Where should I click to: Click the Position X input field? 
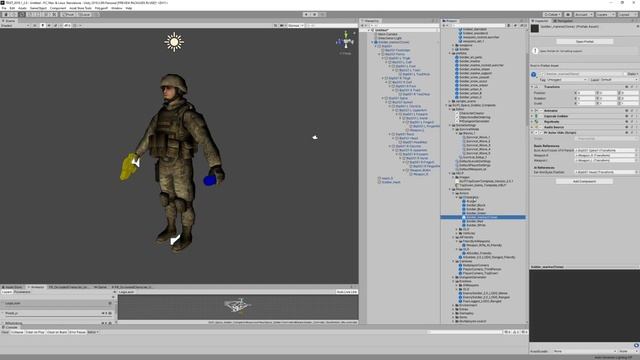pyautogui.click(x=586, y=93)
